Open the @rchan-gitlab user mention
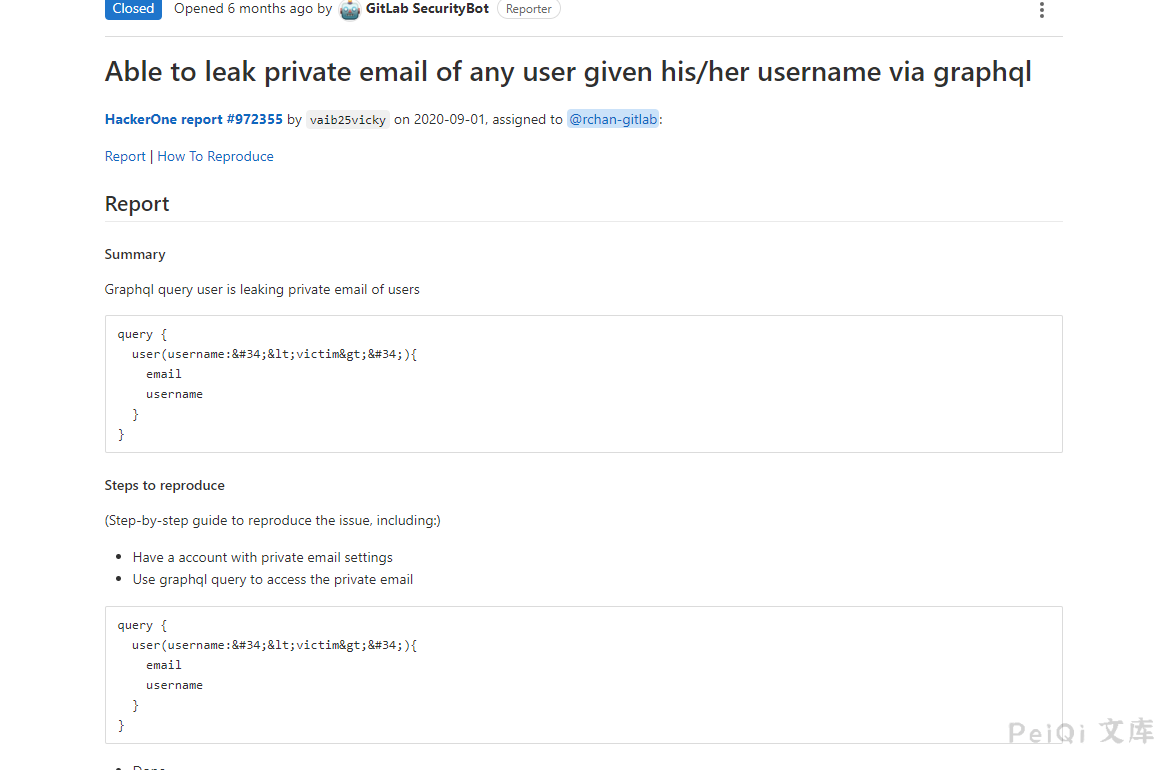1167x770 pixels. pos(613,119)
